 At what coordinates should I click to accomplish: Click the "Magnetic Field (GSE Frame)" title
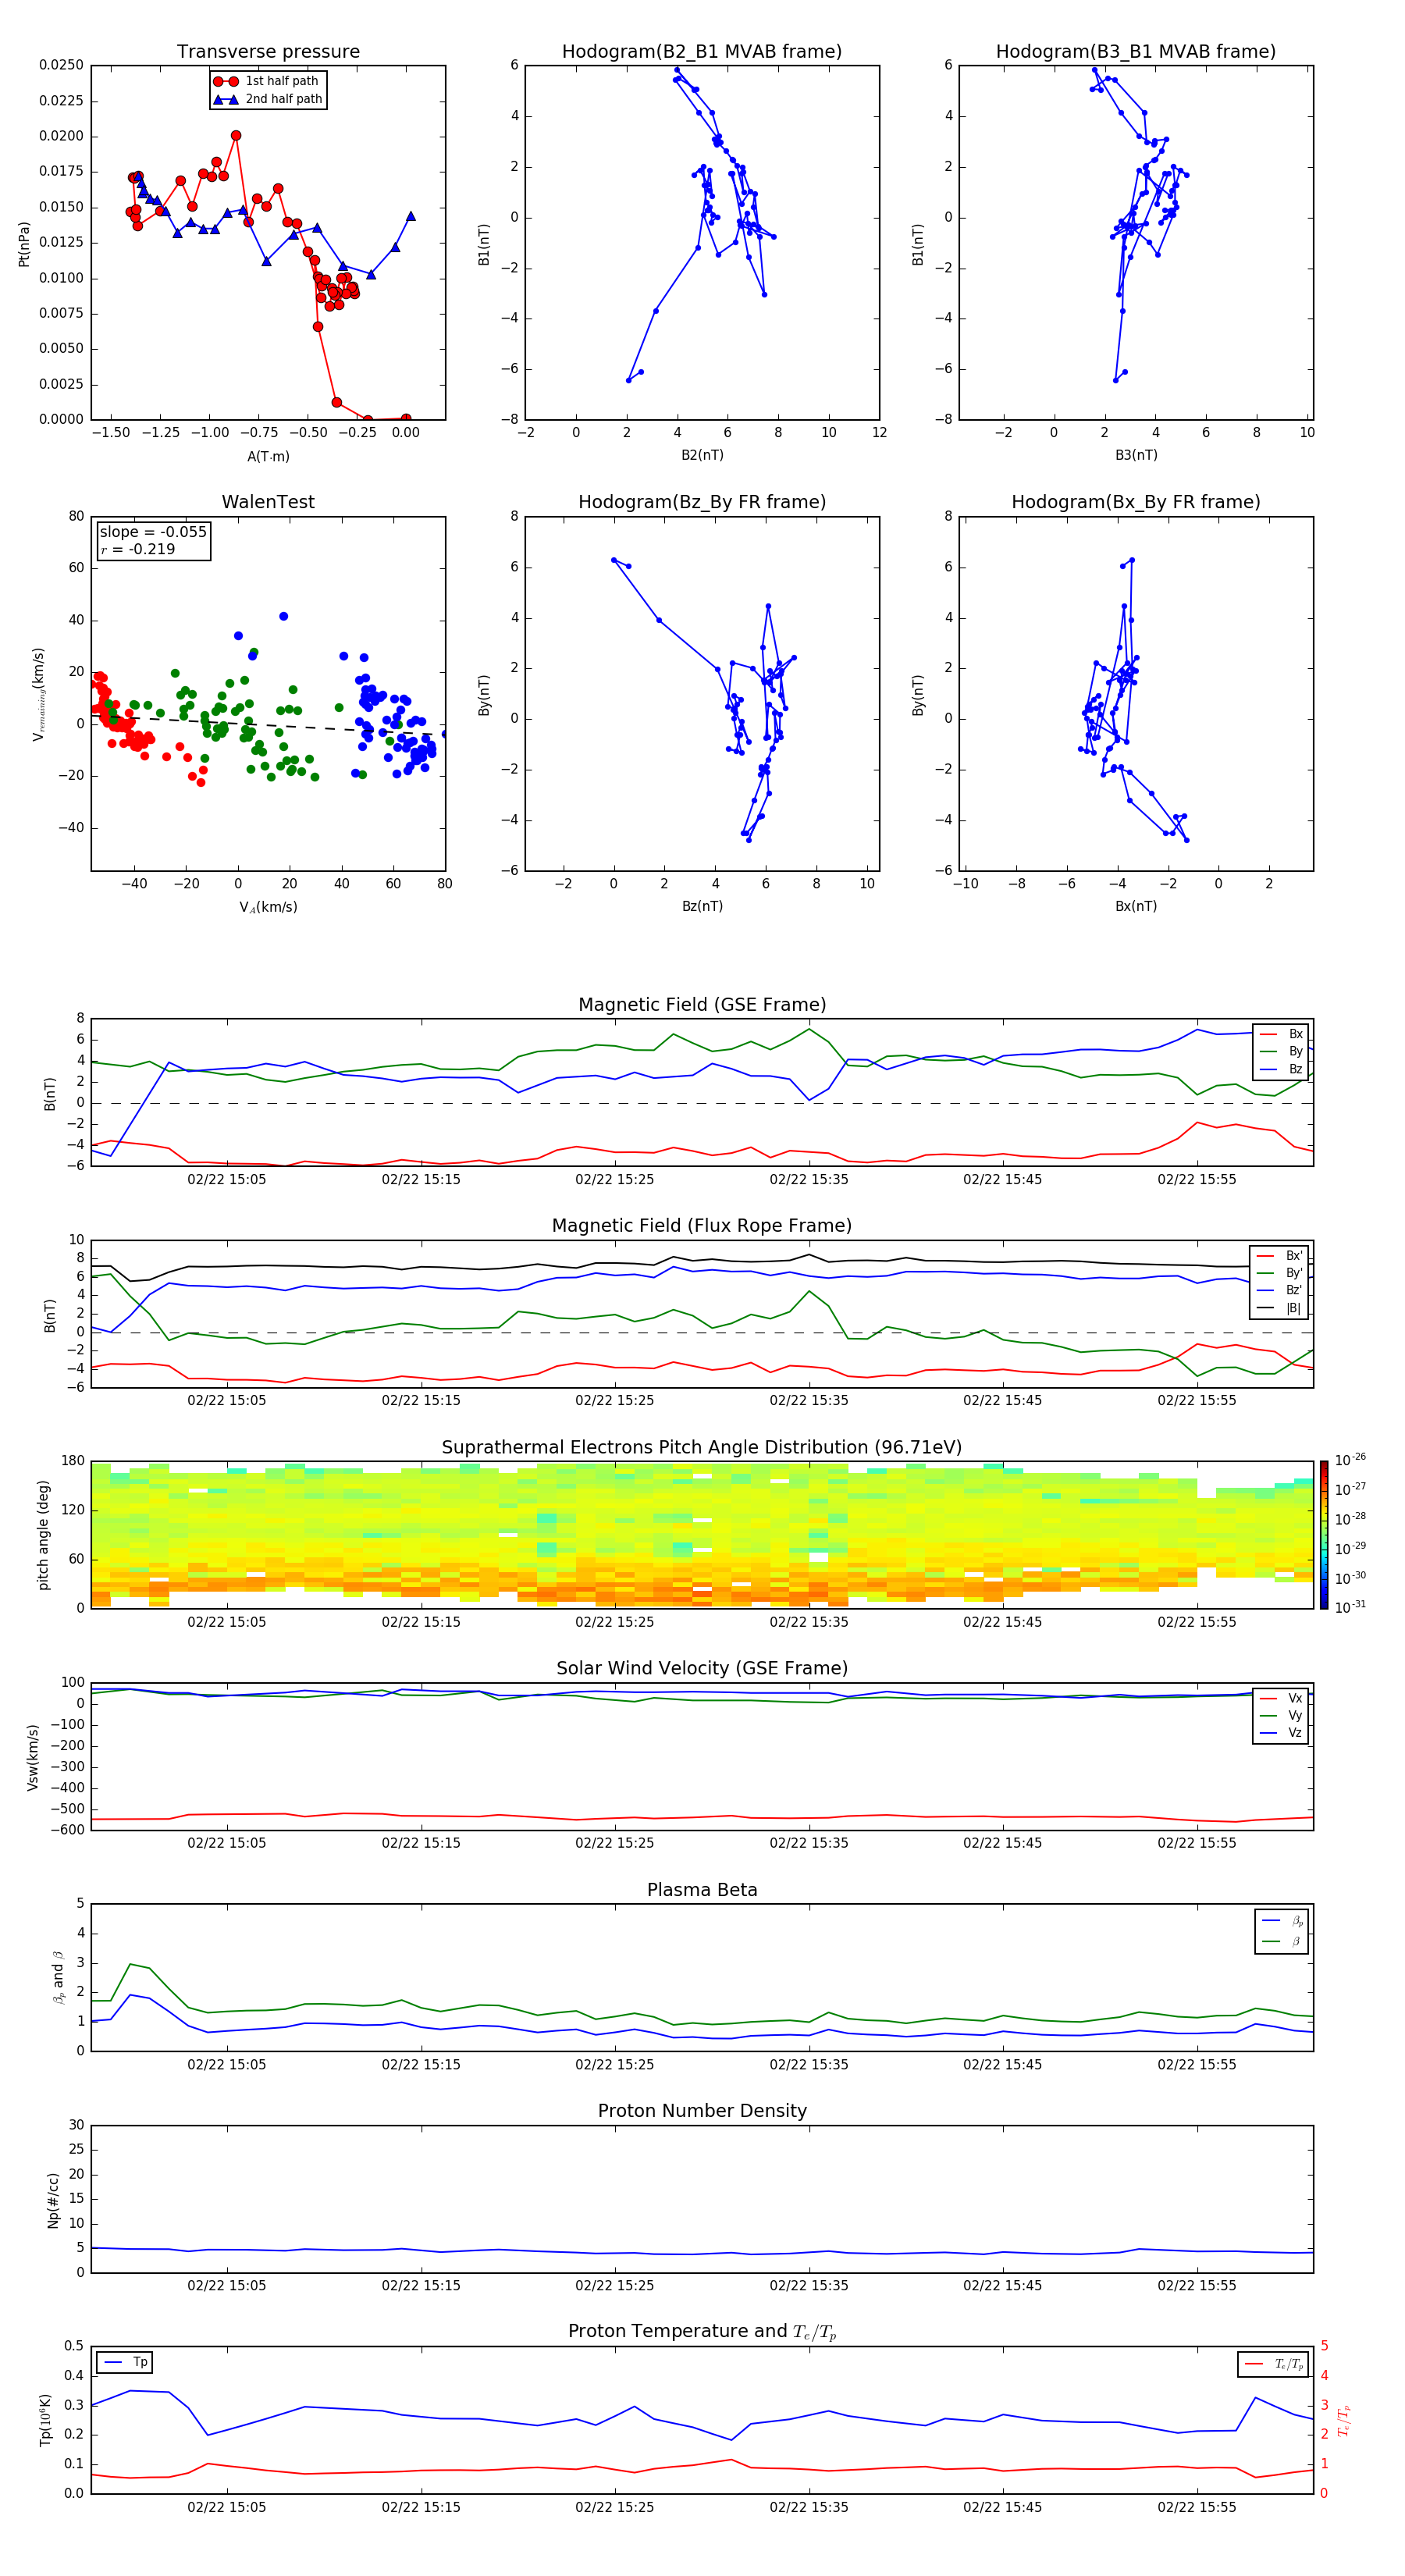coord(702,1005)
